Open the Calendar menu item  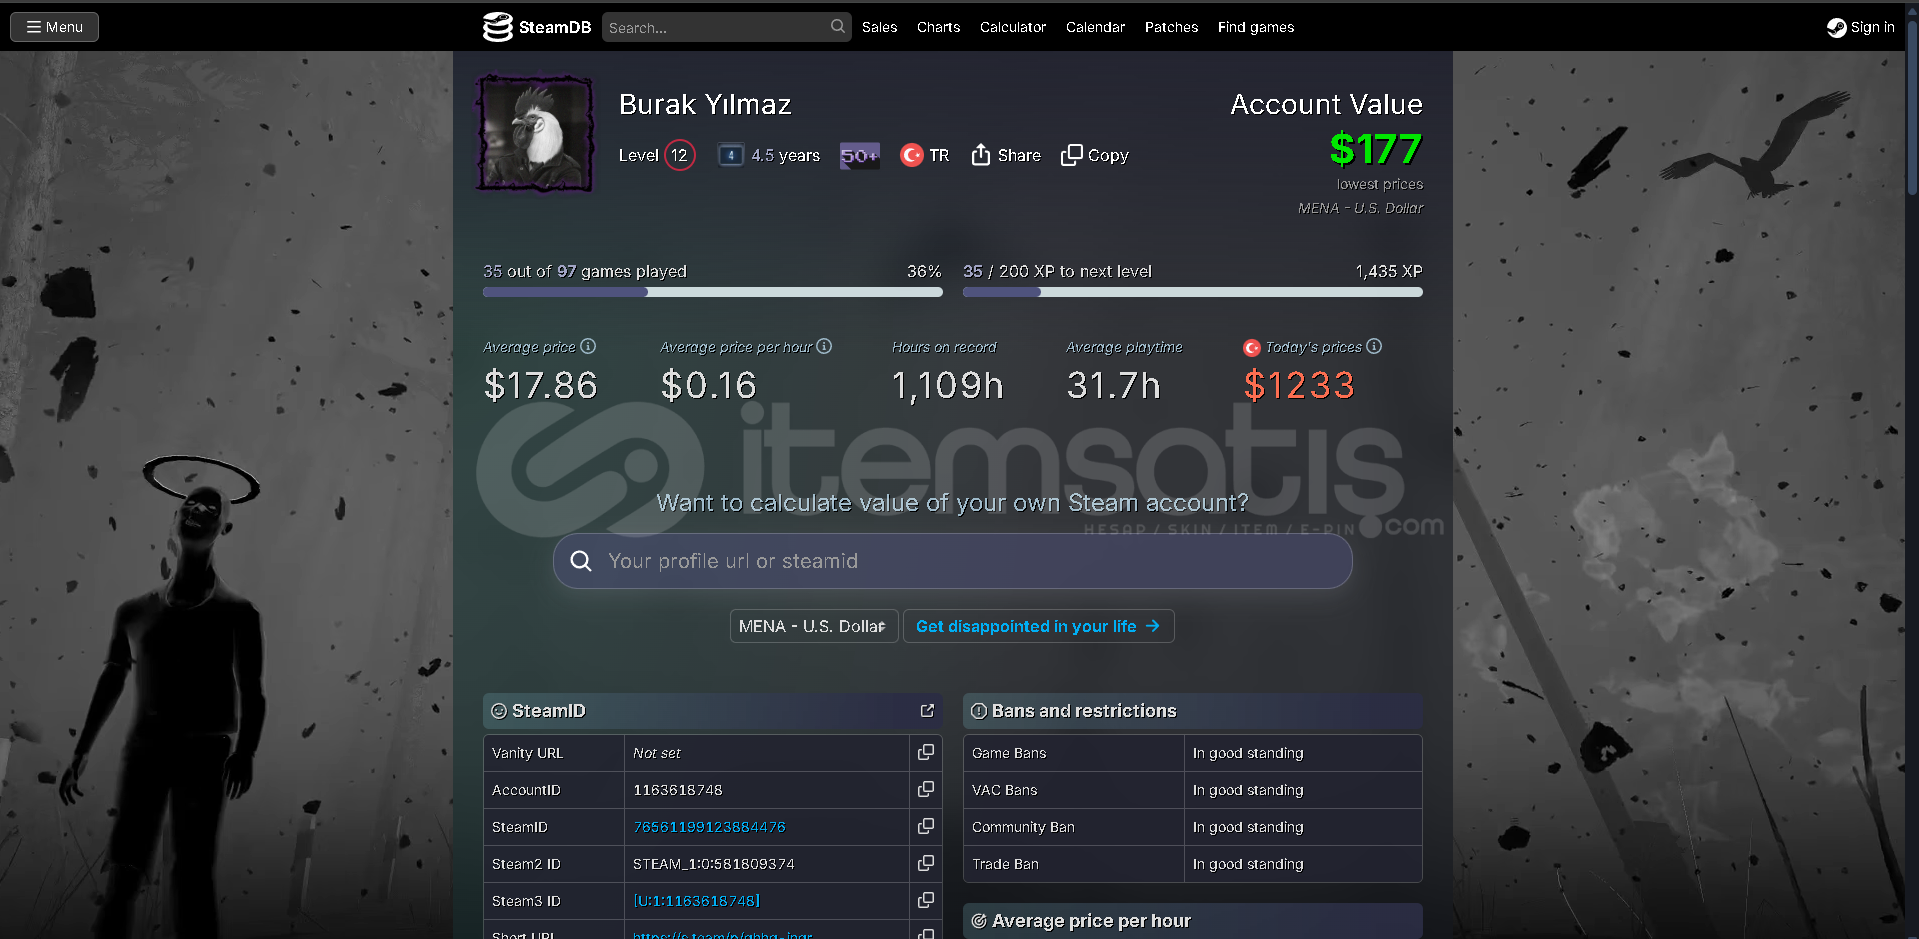coord(1095,27)
